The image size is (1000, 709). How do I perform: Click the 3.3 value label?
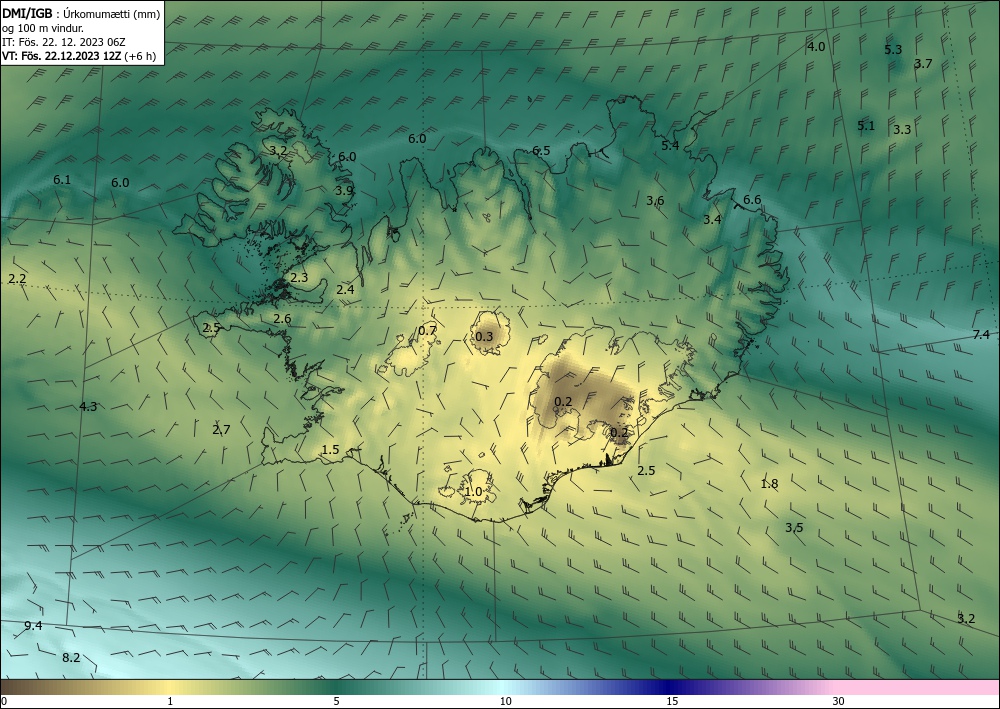(901, 129)
